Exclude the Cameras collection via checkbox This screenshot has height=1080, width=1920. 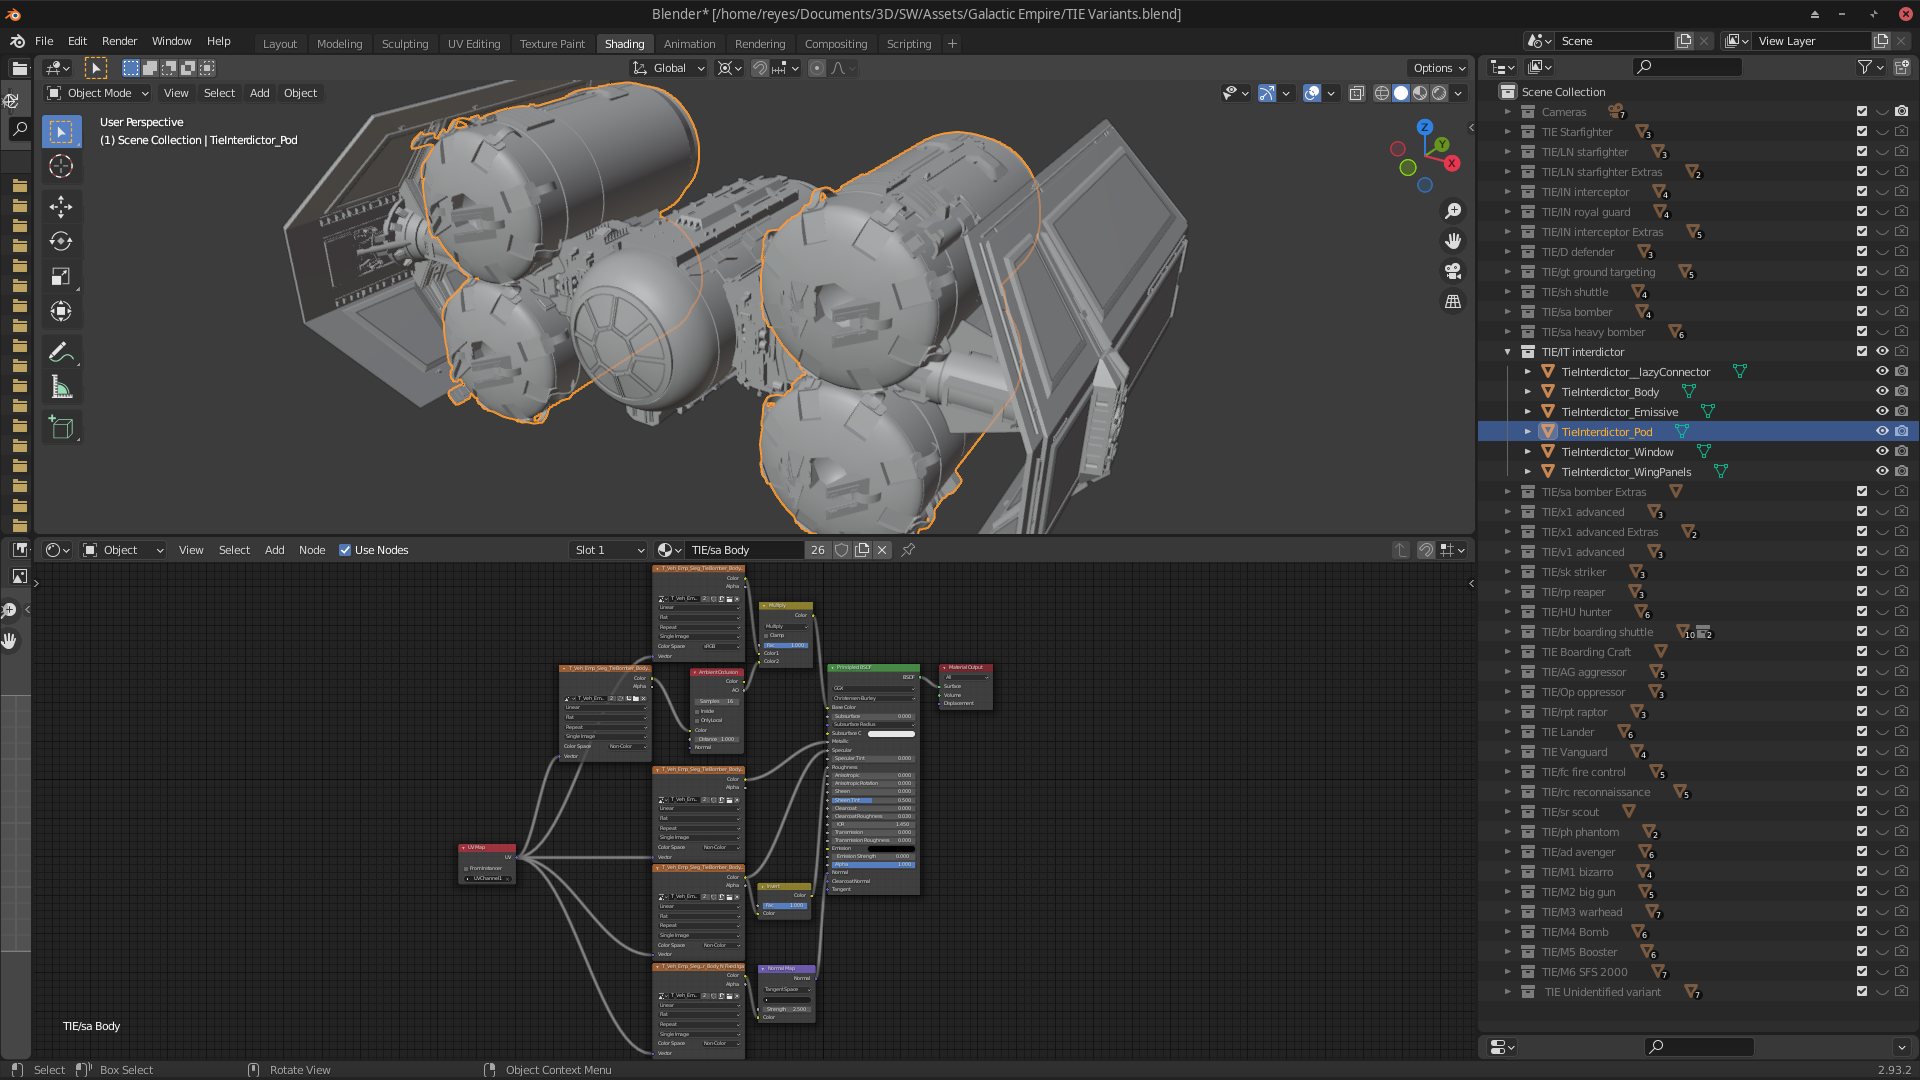[1862, 112]
